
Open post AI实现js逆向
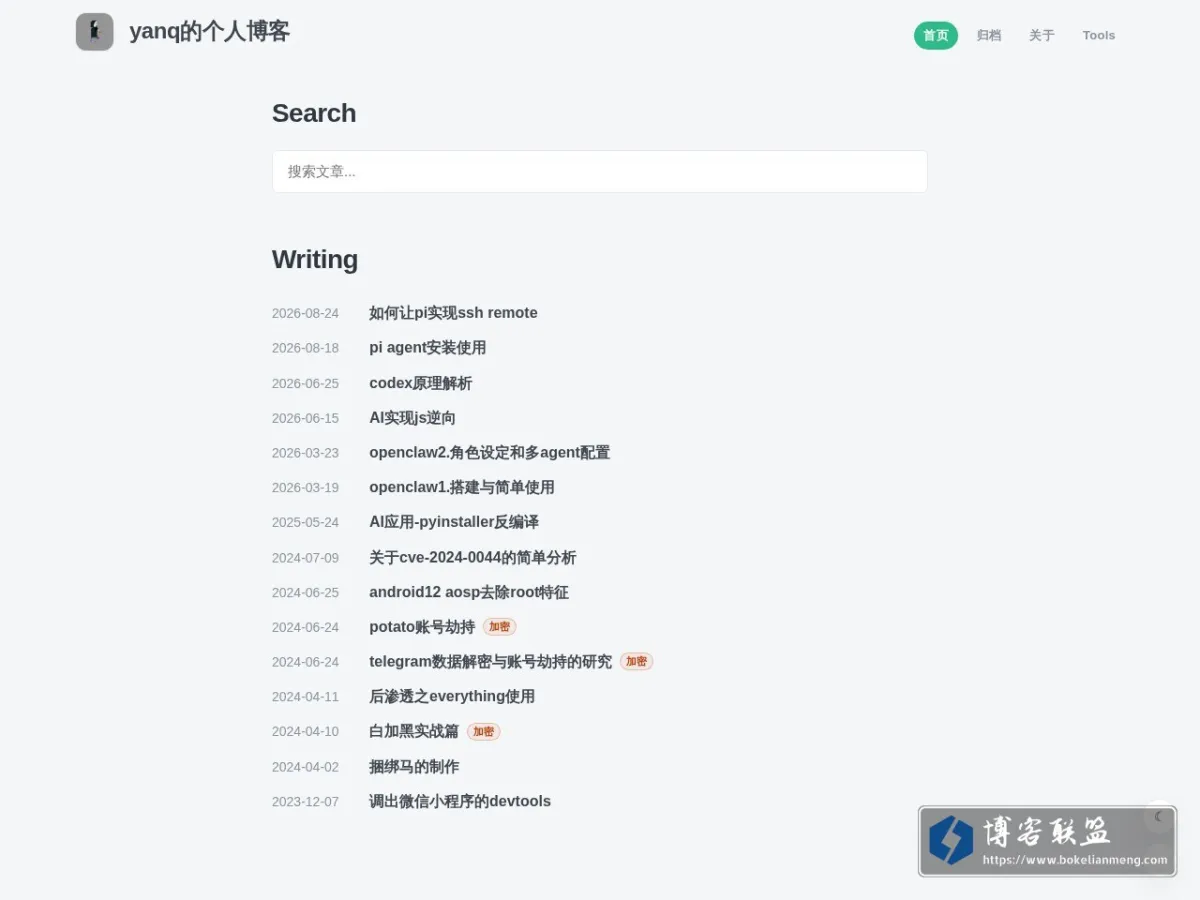(412, 418)
